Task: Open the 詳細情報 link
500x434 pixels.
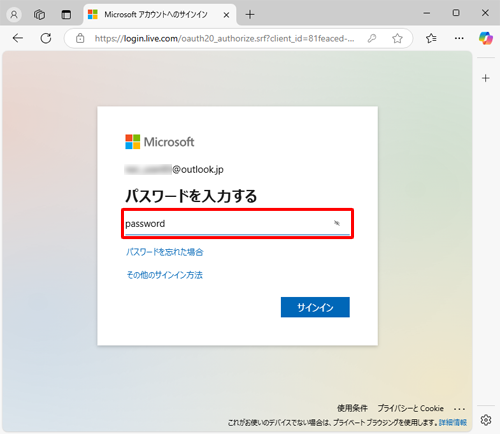Action: point(453,423)
